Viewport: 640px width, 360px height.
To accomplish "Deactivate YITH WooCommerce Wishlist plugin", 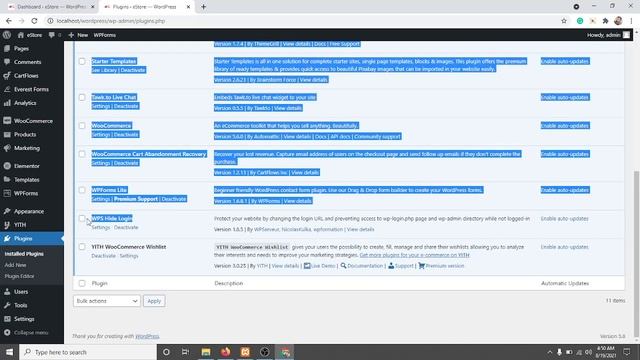I will [x=103, y=256].
